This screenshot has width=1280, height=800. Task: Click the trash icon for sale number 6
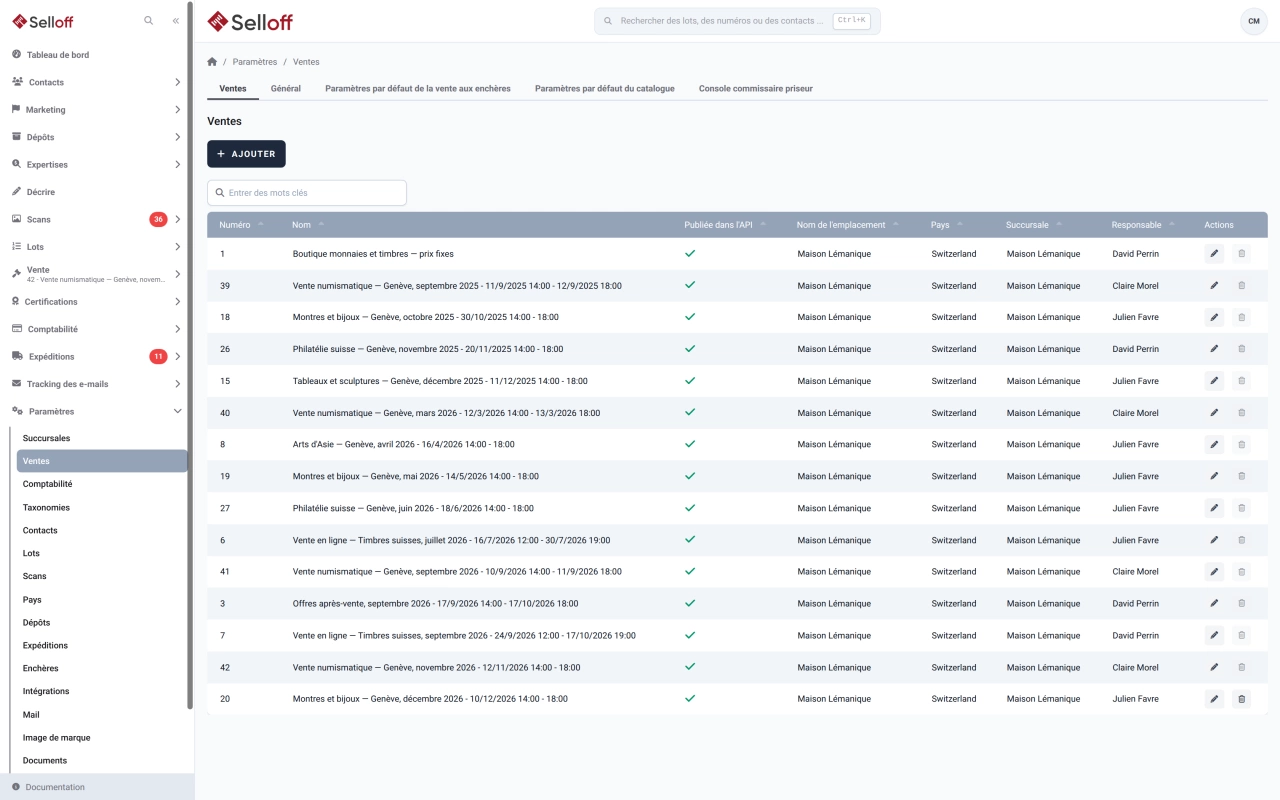pyautogui.click(x=1242, y=540)
